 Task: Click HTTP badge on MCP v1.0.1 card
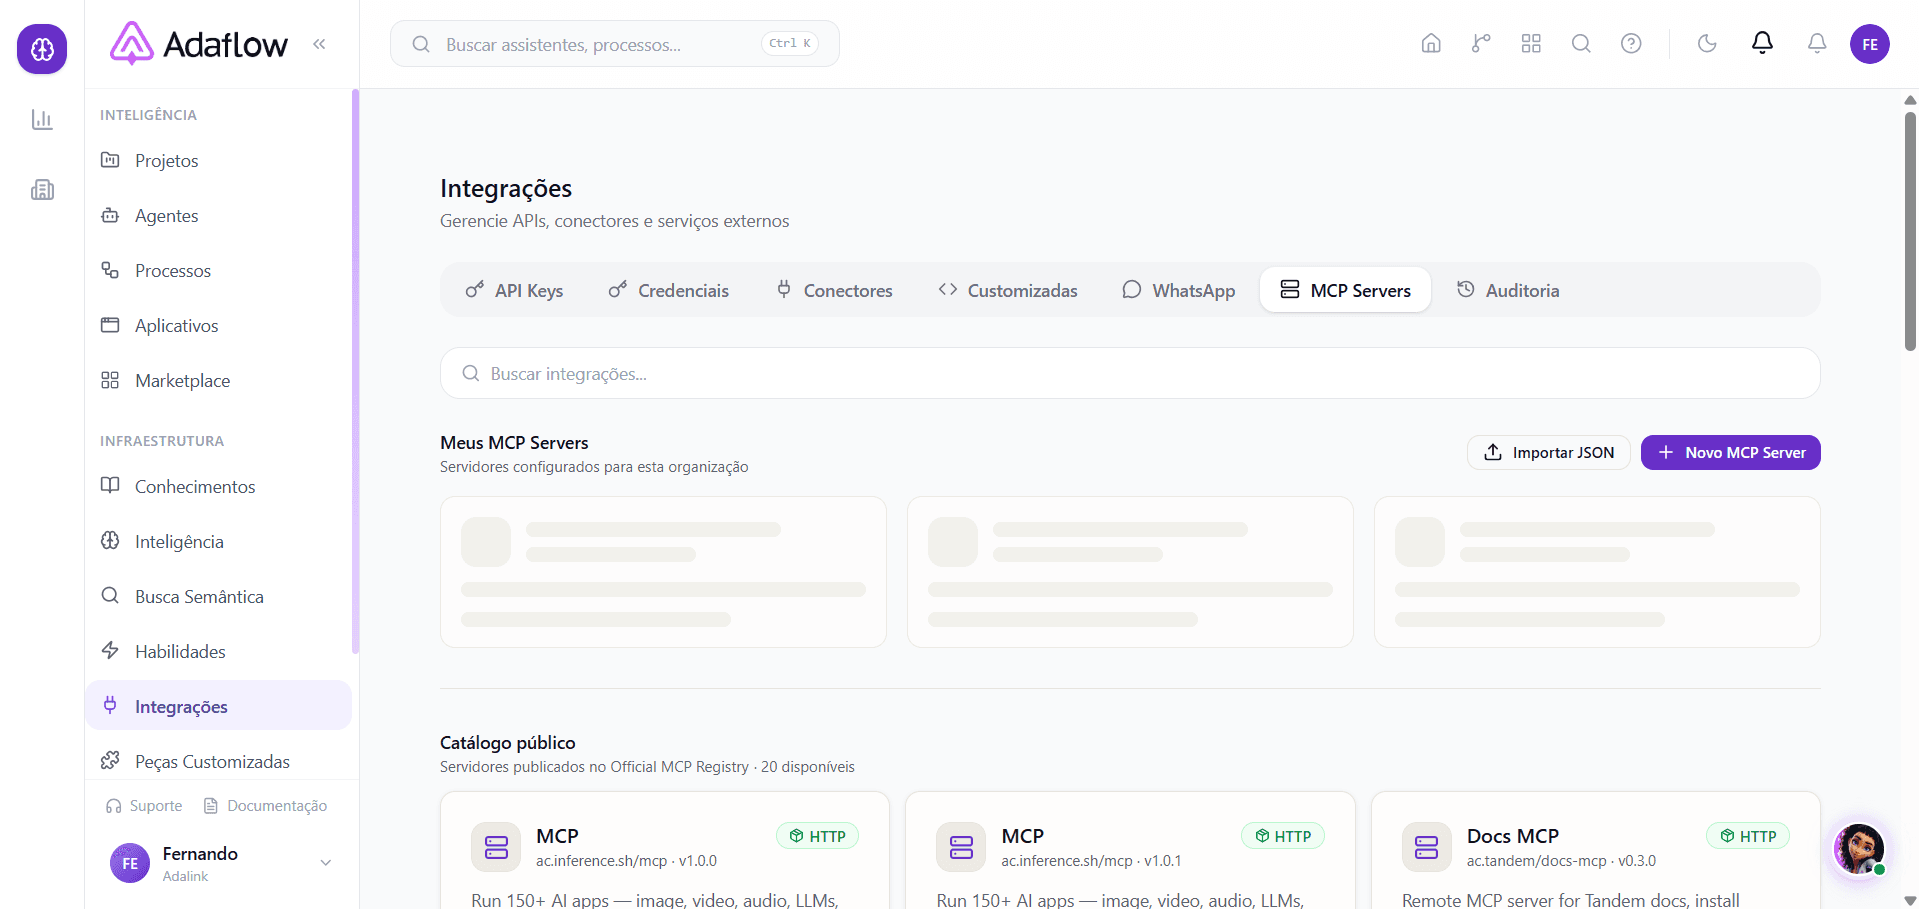pos(1283,836)
